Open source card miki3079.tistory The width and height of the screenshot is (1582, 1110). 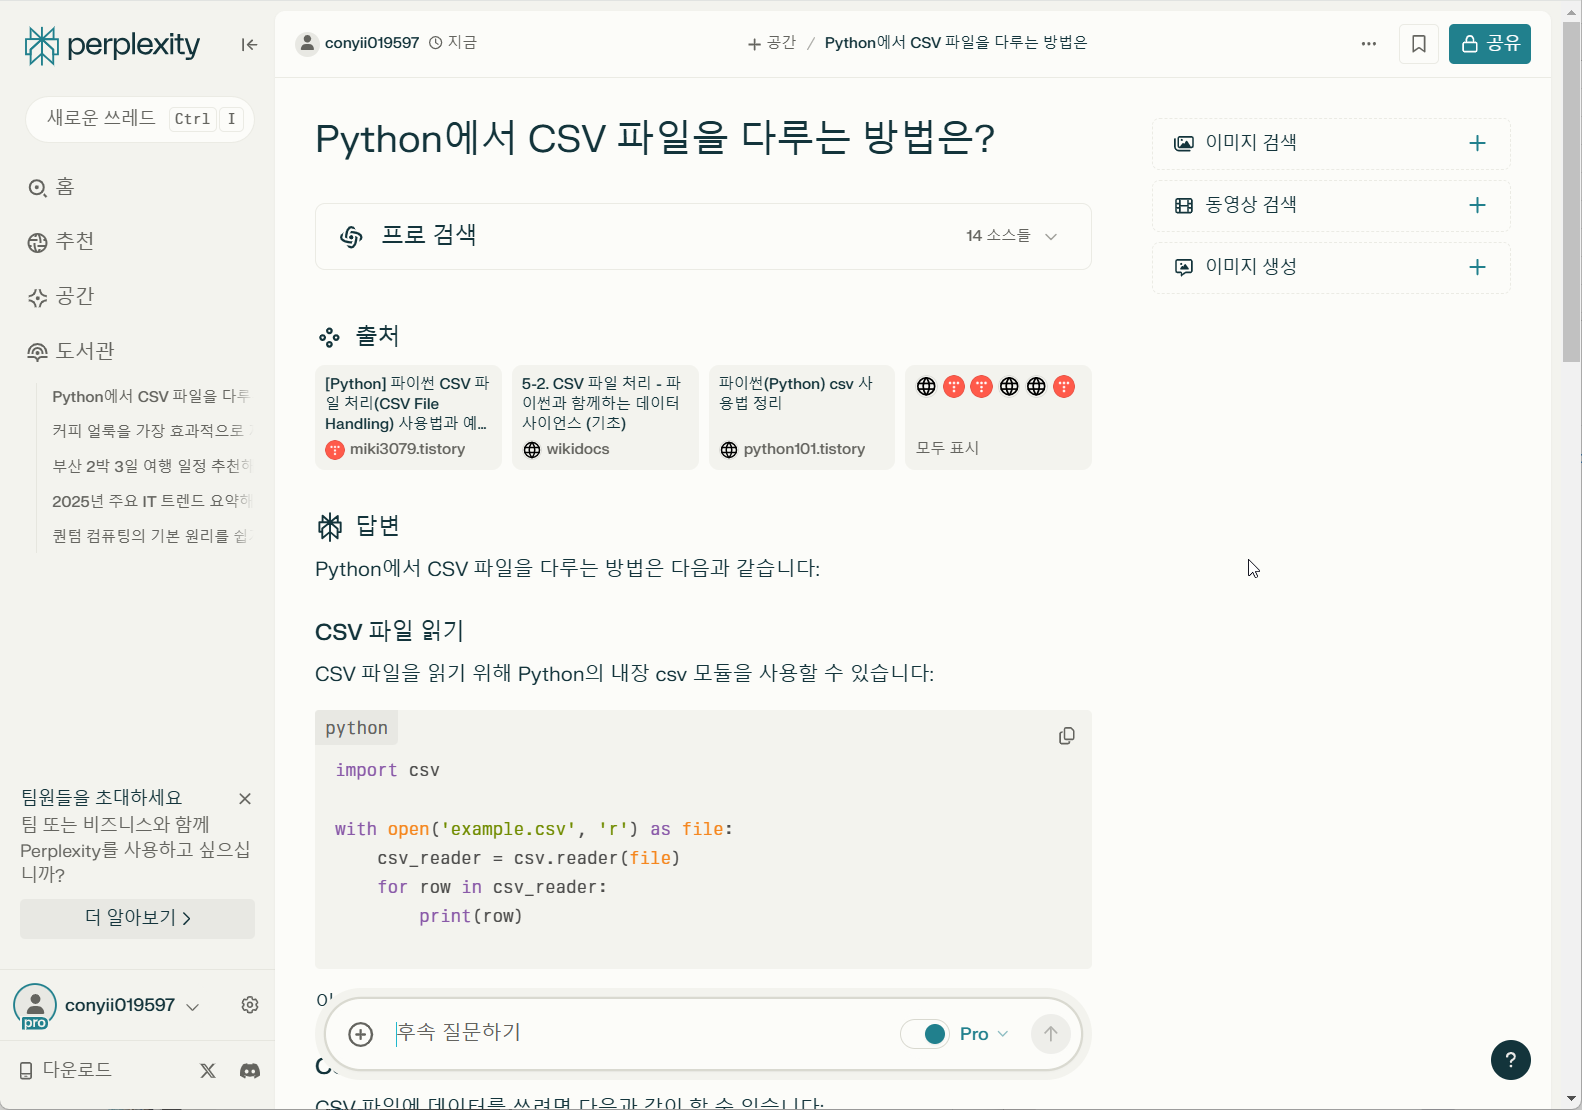(x=408, y=417)
